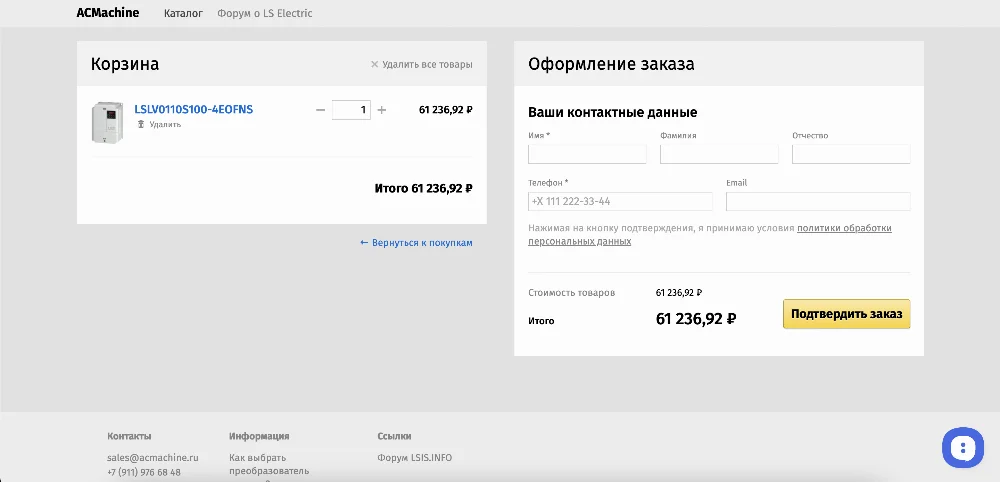
Task: Focus the Email input field
Action: (818, 201)
